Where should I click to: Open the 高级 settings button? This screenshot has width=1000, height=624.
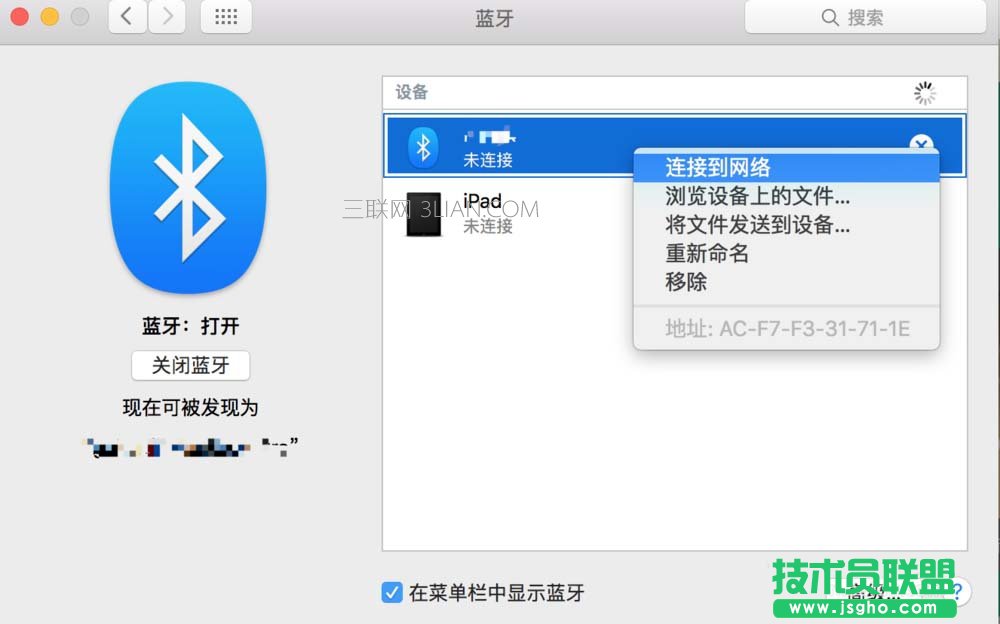click(x=872, y=591)
